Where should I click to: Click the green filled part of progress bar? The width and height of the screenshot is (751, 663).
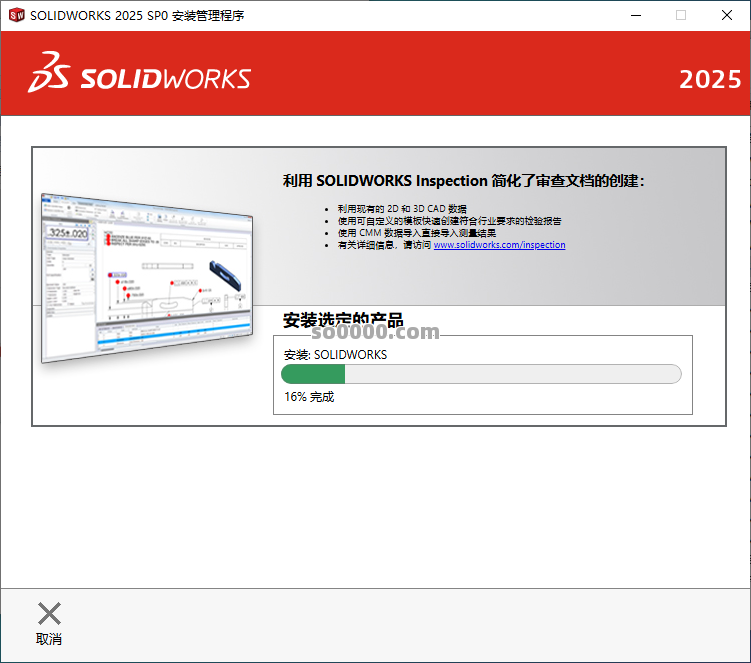tap(313, 374)
